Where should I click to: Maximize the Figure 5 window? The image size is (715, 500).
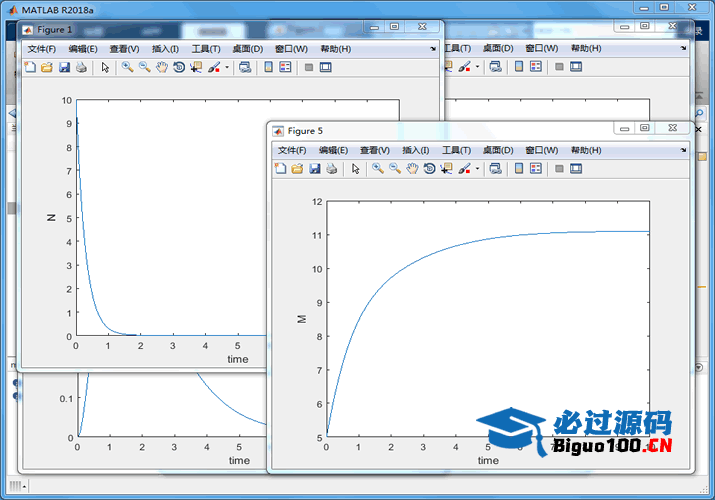coord(644,128)
